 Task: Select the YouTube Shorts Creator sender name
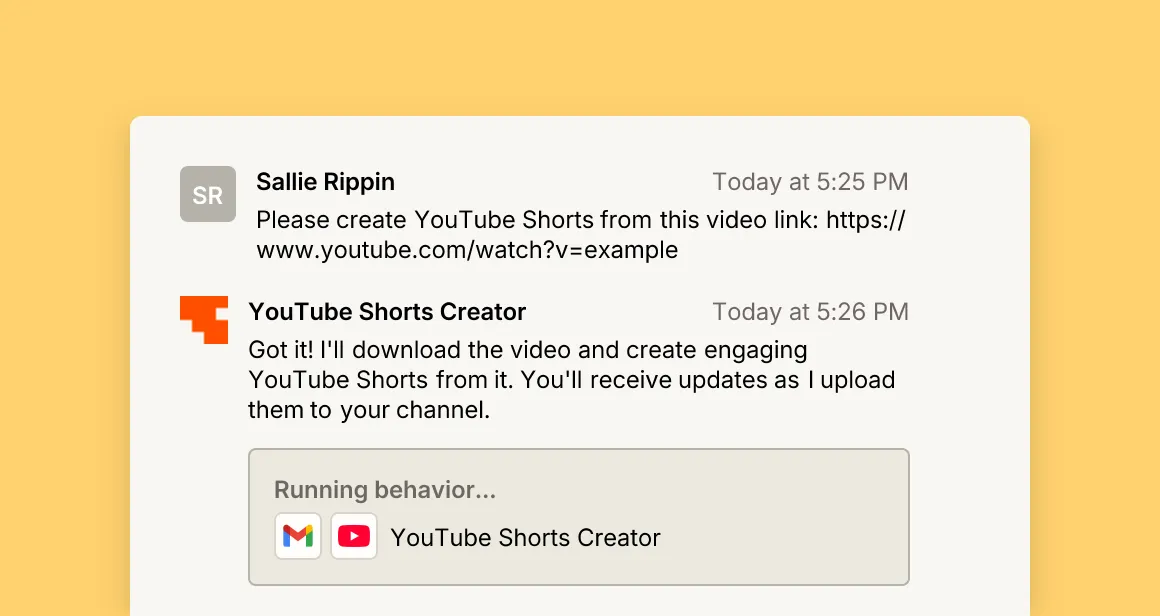pyautogui.click(x=387, y=312)
